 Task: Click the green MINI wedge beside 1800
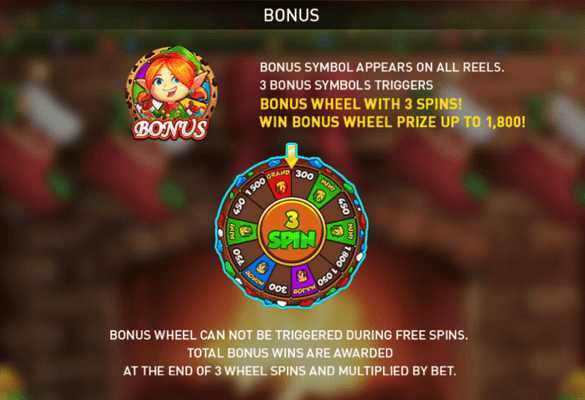[342, 232]
